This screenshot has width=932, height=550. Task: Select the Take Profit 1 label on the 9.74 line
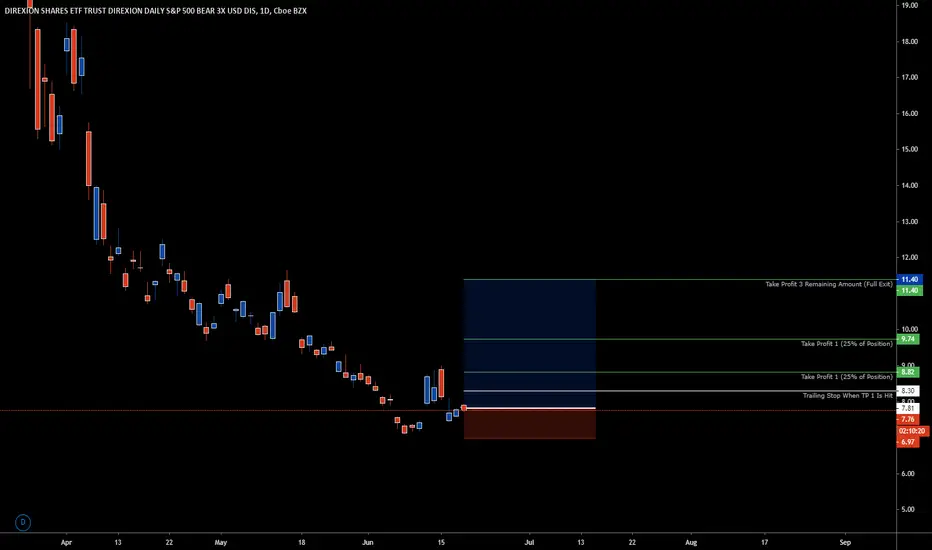[846, 344]
